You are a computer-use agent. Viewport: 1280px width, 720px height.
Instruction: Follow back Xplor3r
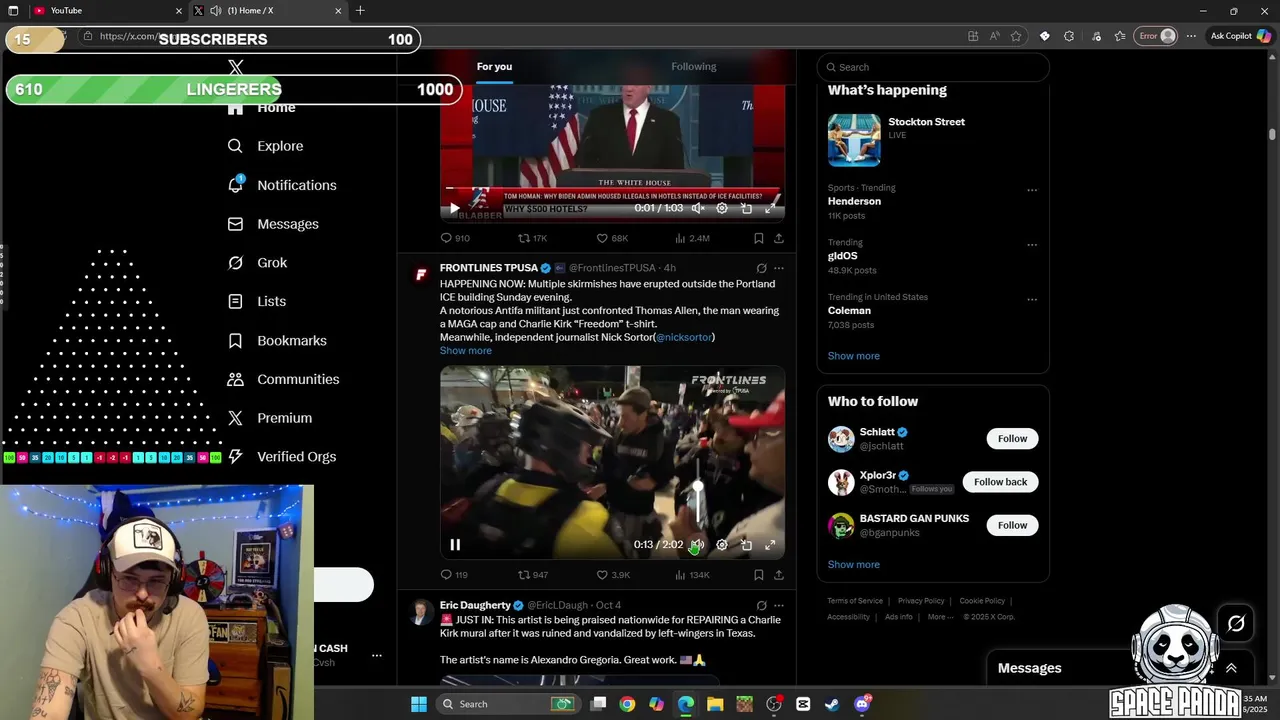pos(1000,482)
